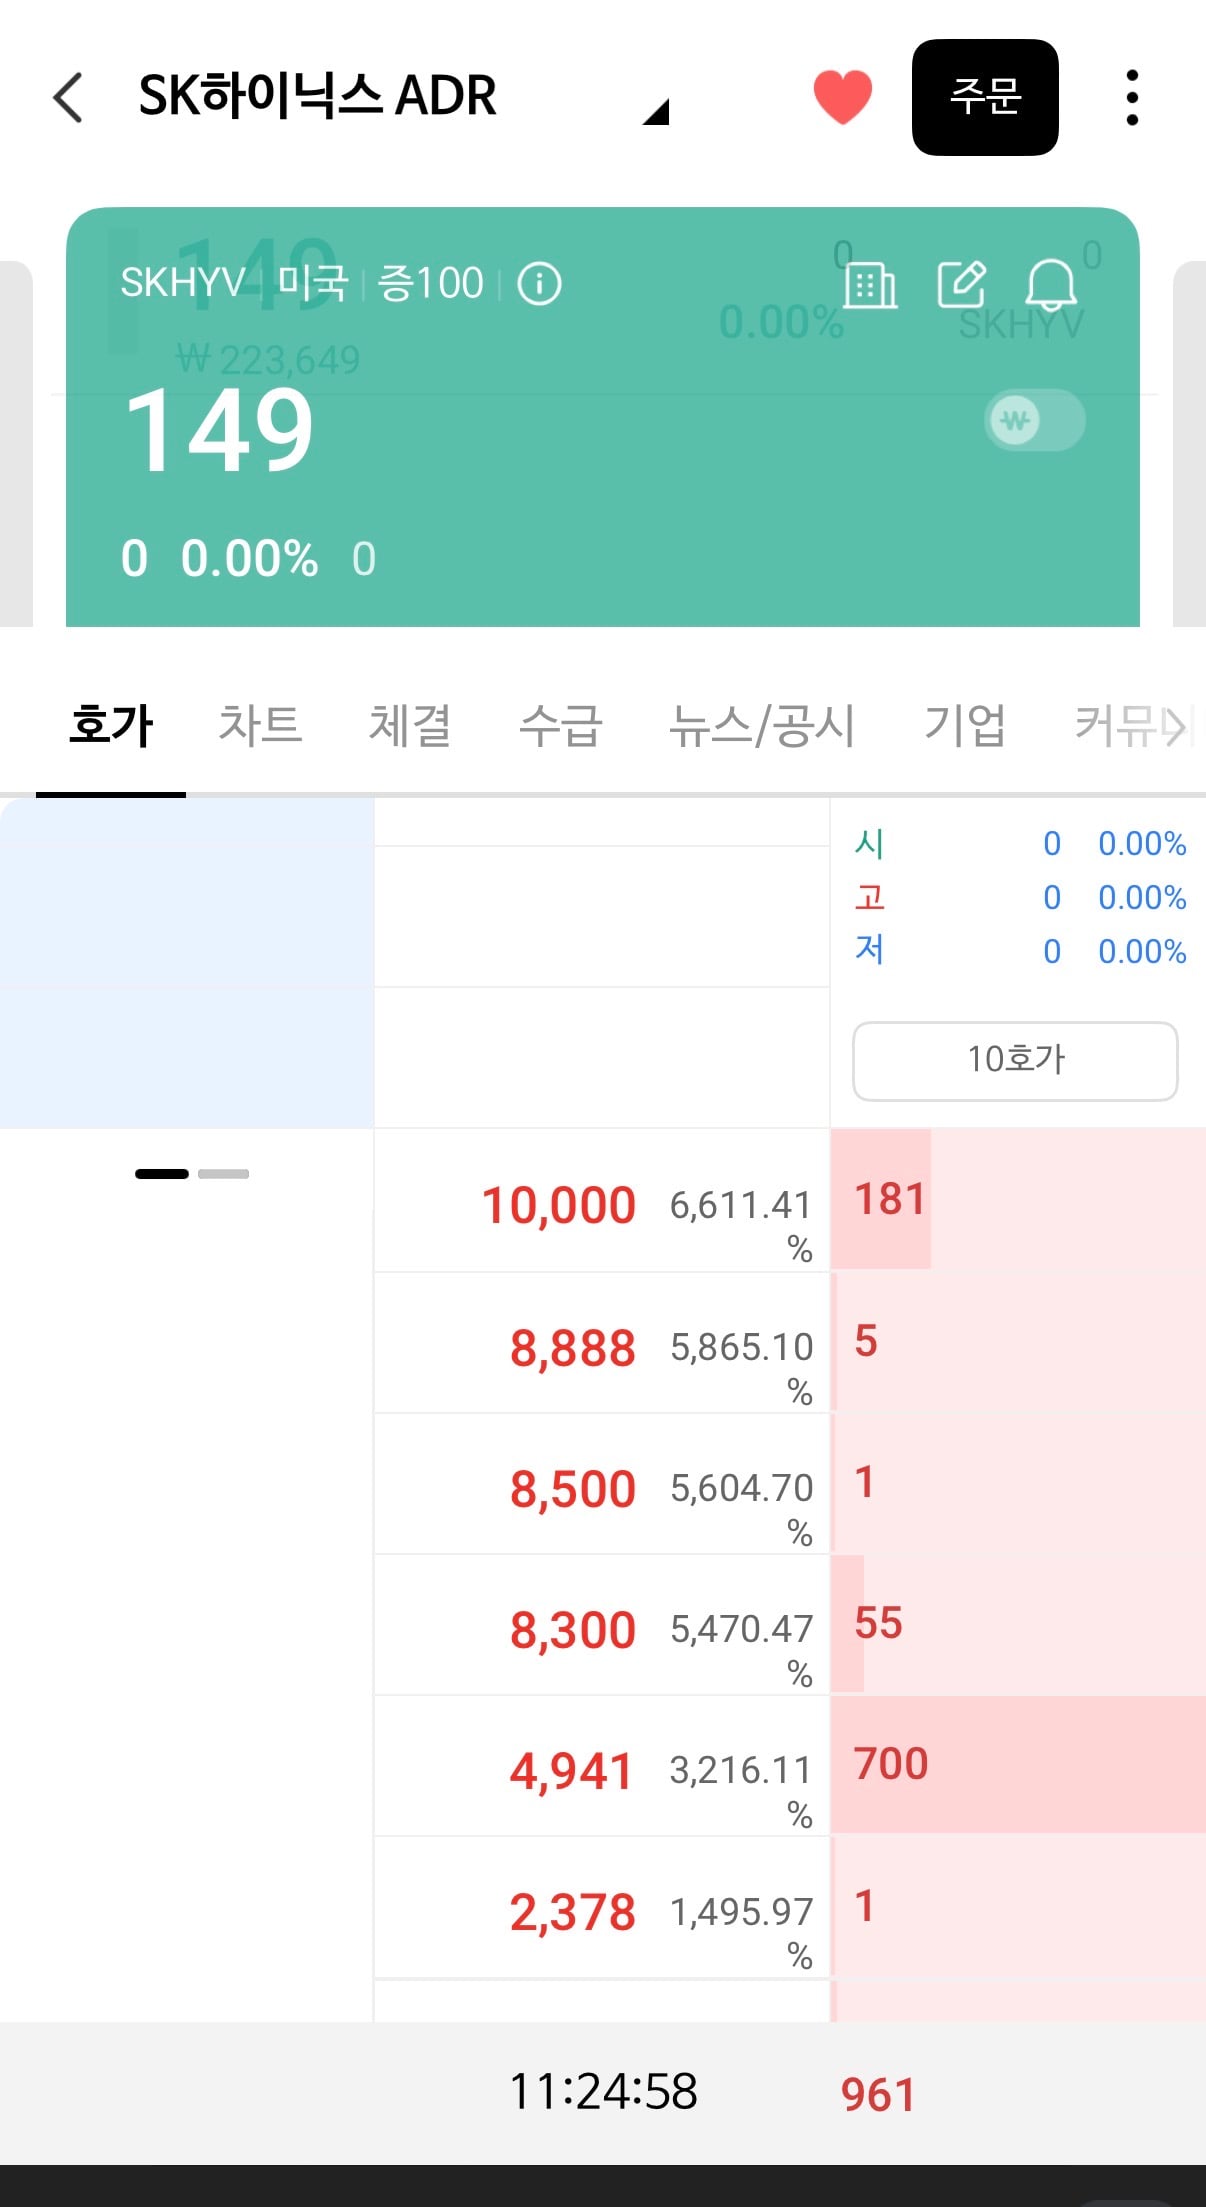Expand the stock selector triangle next to title
This screenshot has width=1206, height=2207.
656,112
